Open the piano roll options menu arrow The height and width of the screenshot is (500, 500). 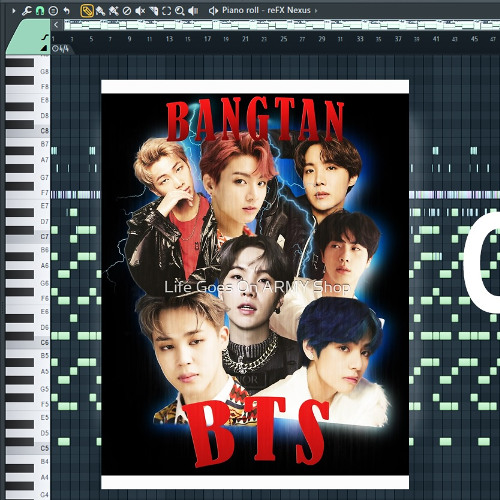point(14,11)
